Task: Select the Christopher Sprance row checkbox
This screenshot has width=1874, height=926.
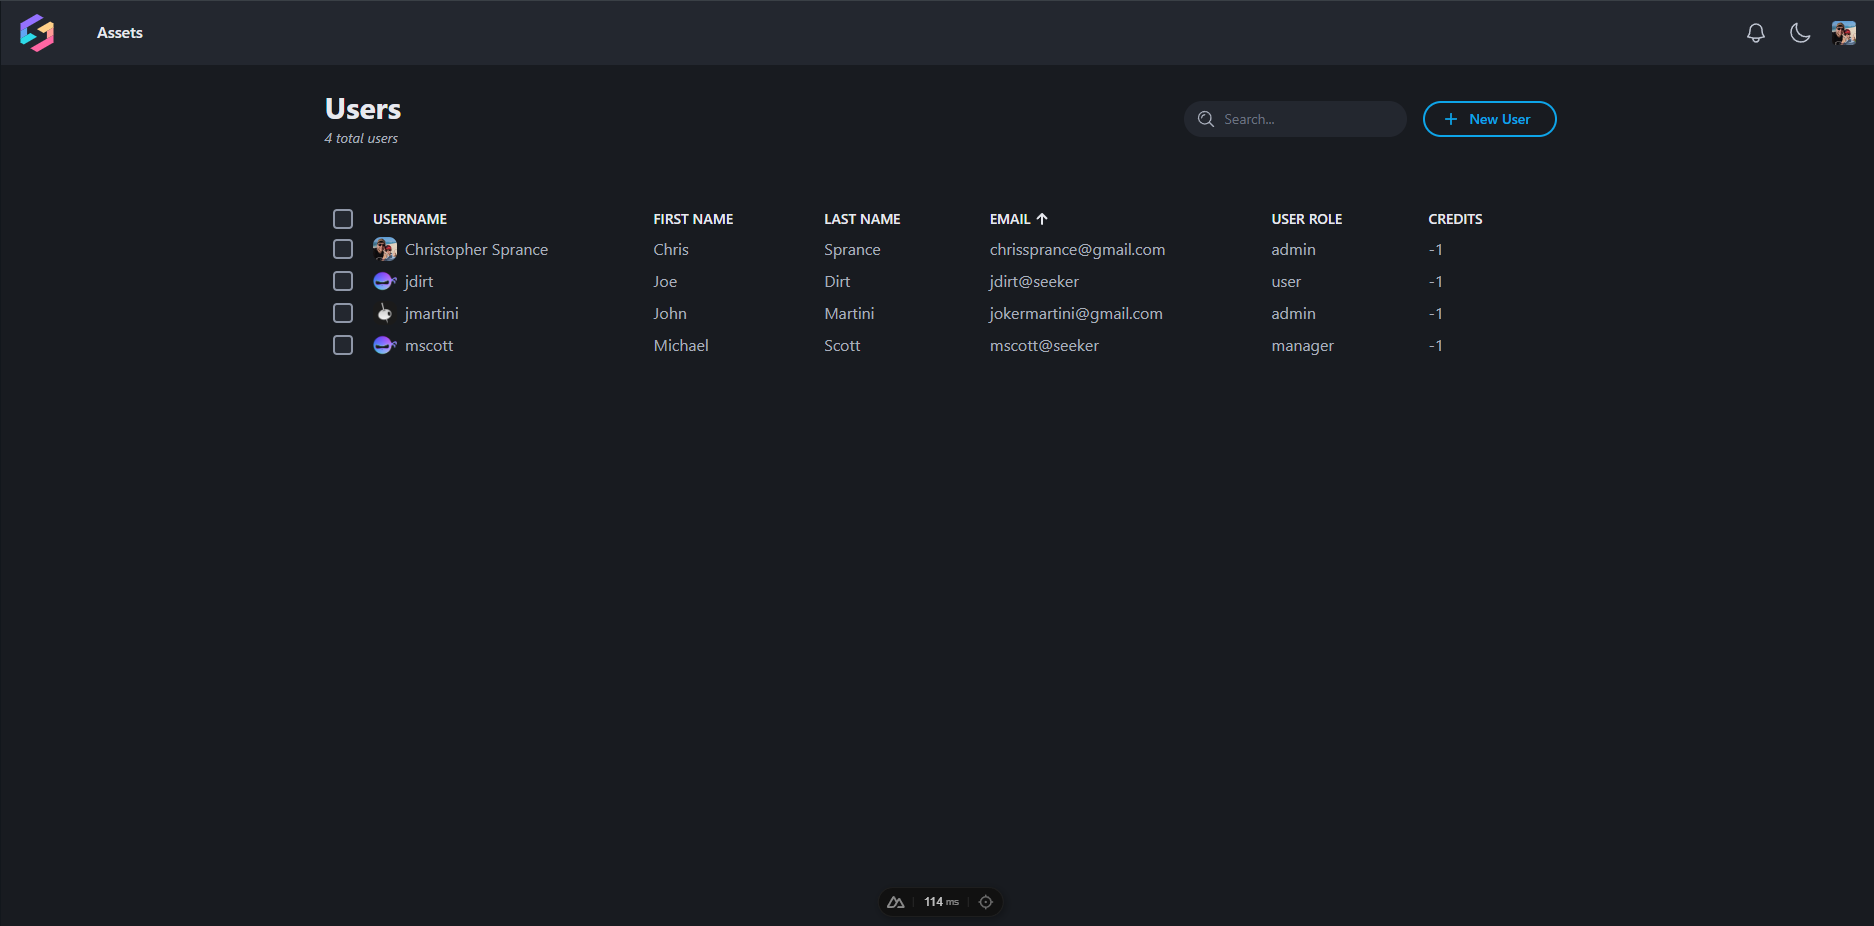Action: click(x=343, y=249)
